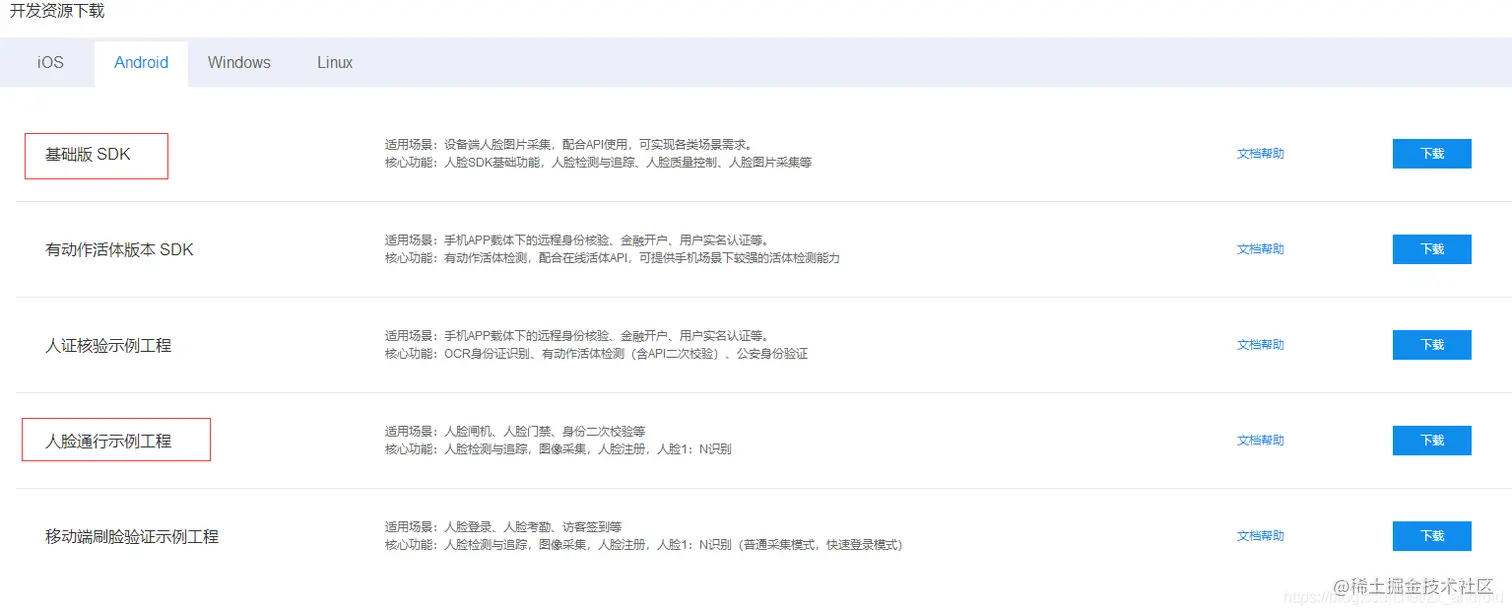Download the 人脸通行示例工程 package

click(x=1431, y=440)
